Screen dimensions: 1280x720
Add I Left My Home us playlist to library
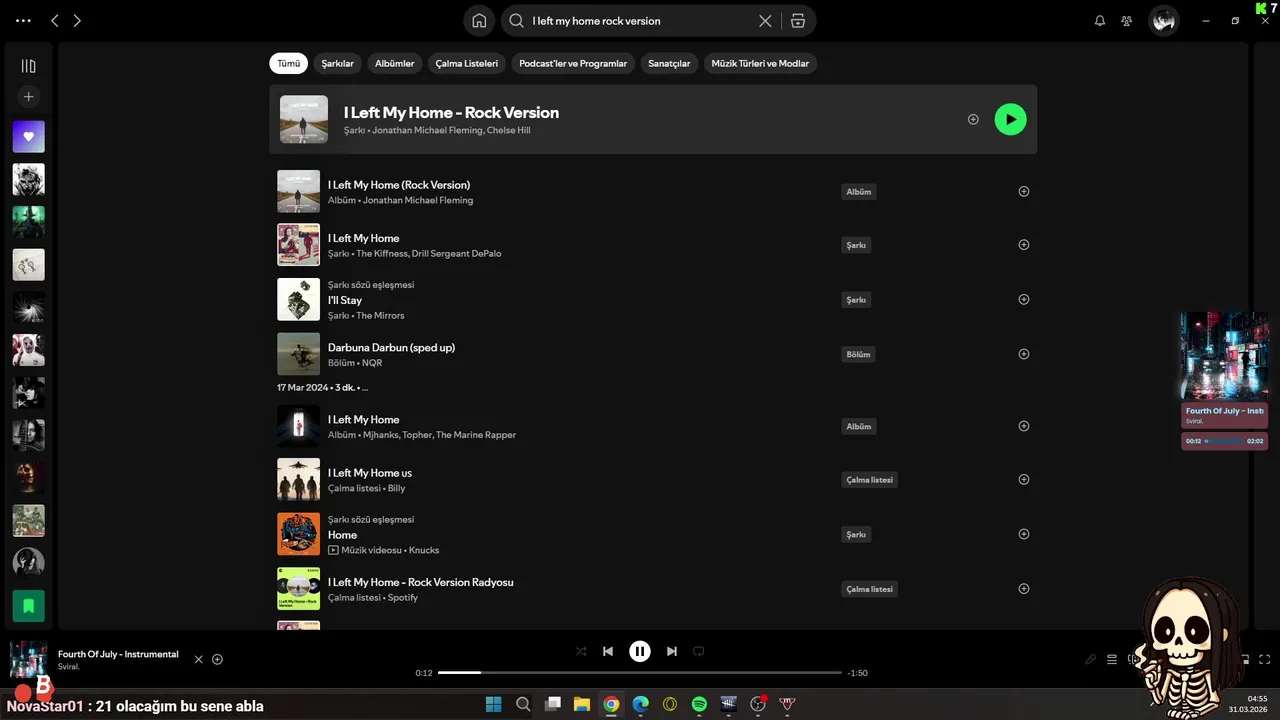coord(1023,480)
